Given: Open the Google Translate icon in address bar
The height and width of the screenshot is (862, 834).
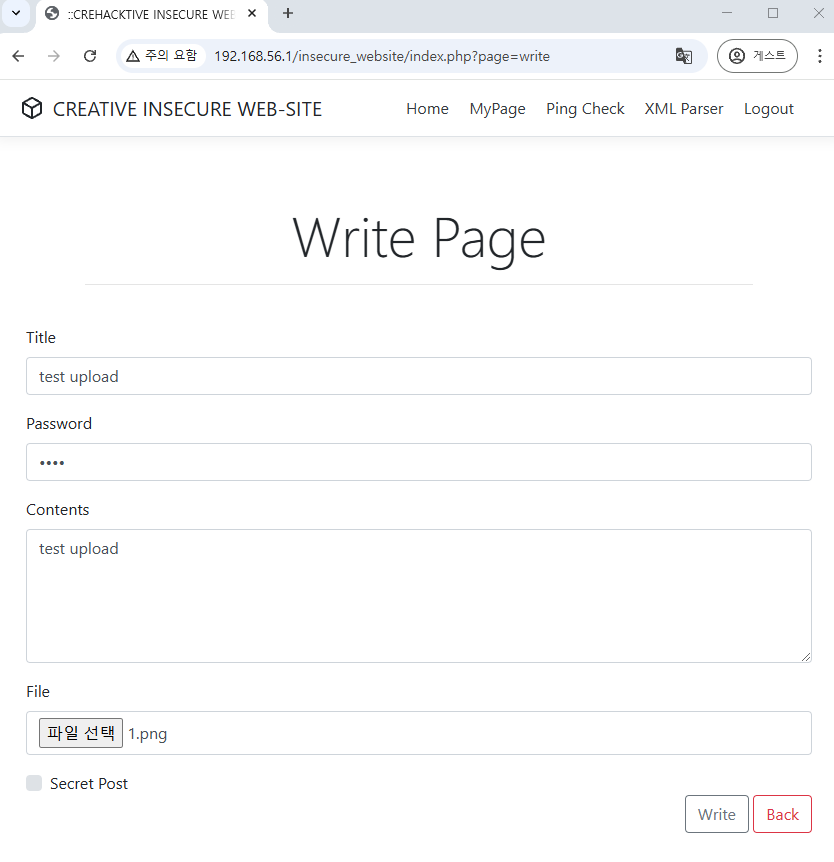Looking at the screenshot, I should tap(683, 56).
